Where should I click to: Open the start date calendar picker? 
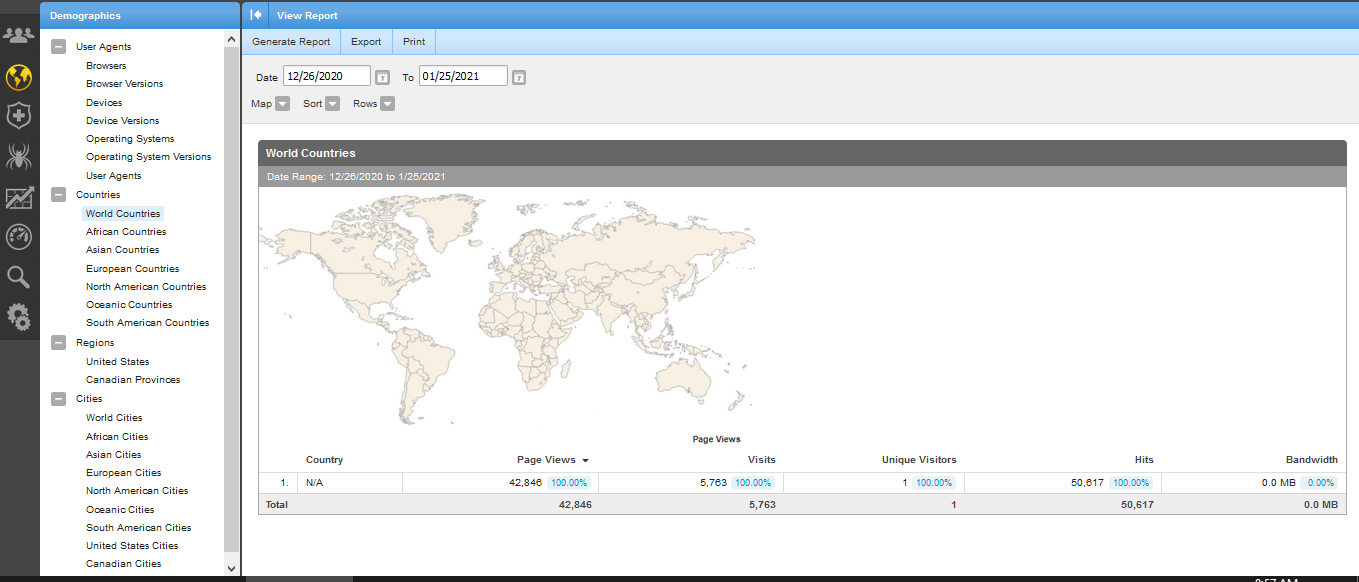pos(382,78)
